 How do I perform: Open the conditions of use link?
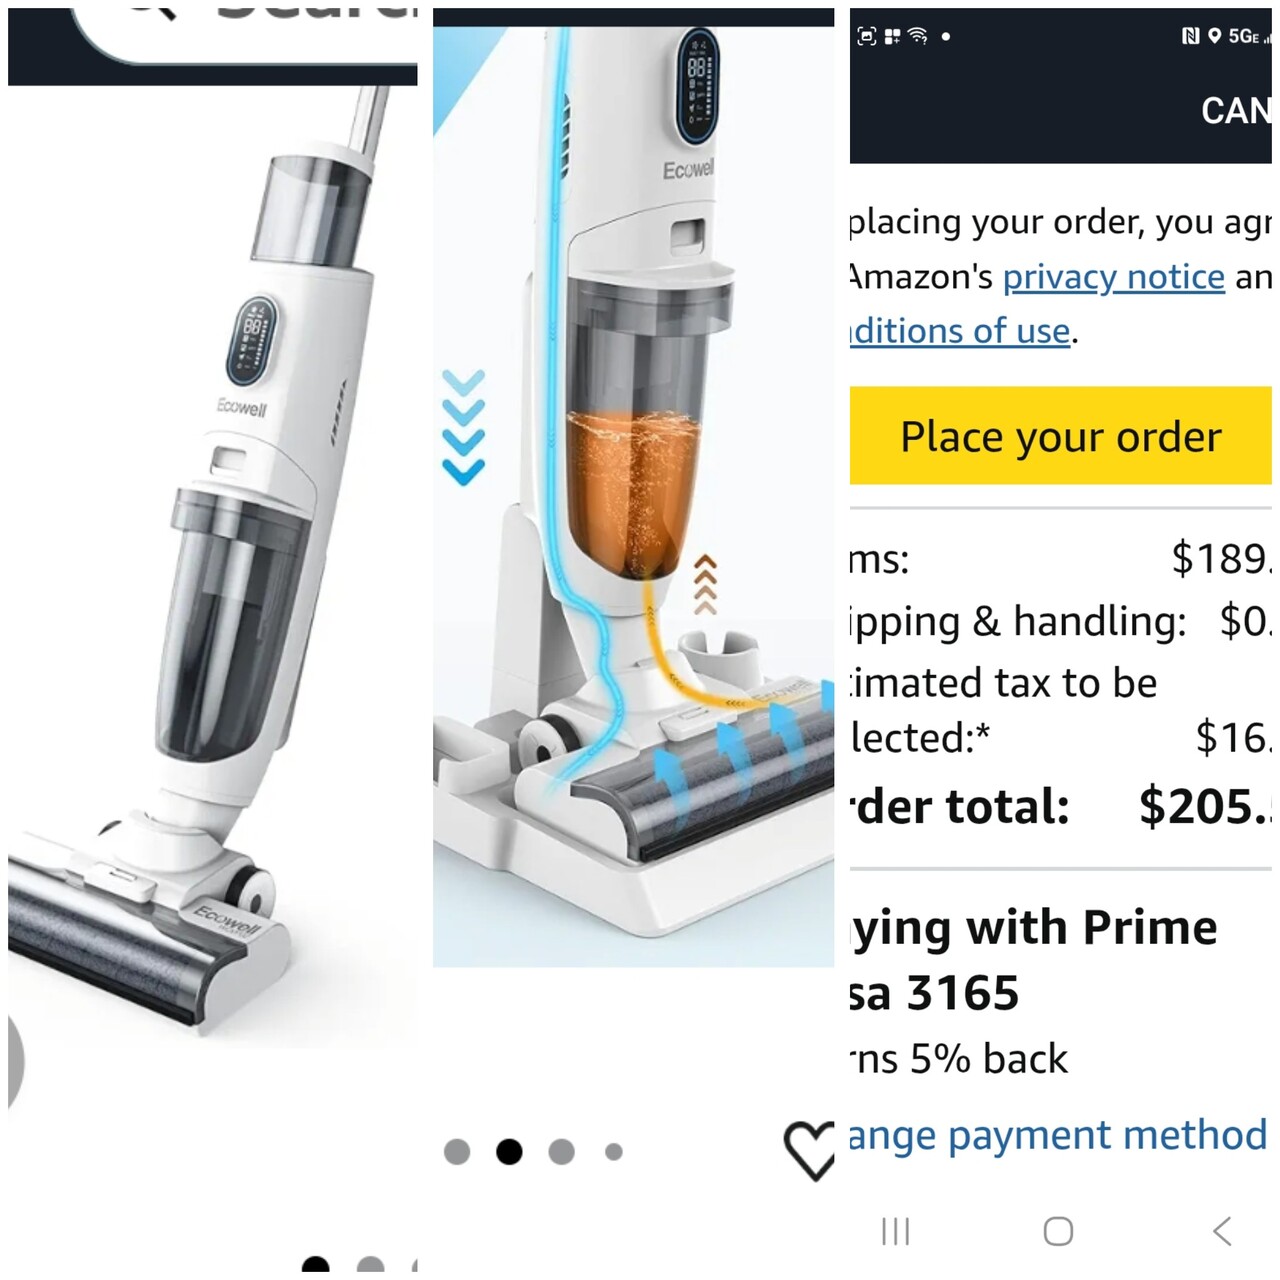[x=960, y=330]
